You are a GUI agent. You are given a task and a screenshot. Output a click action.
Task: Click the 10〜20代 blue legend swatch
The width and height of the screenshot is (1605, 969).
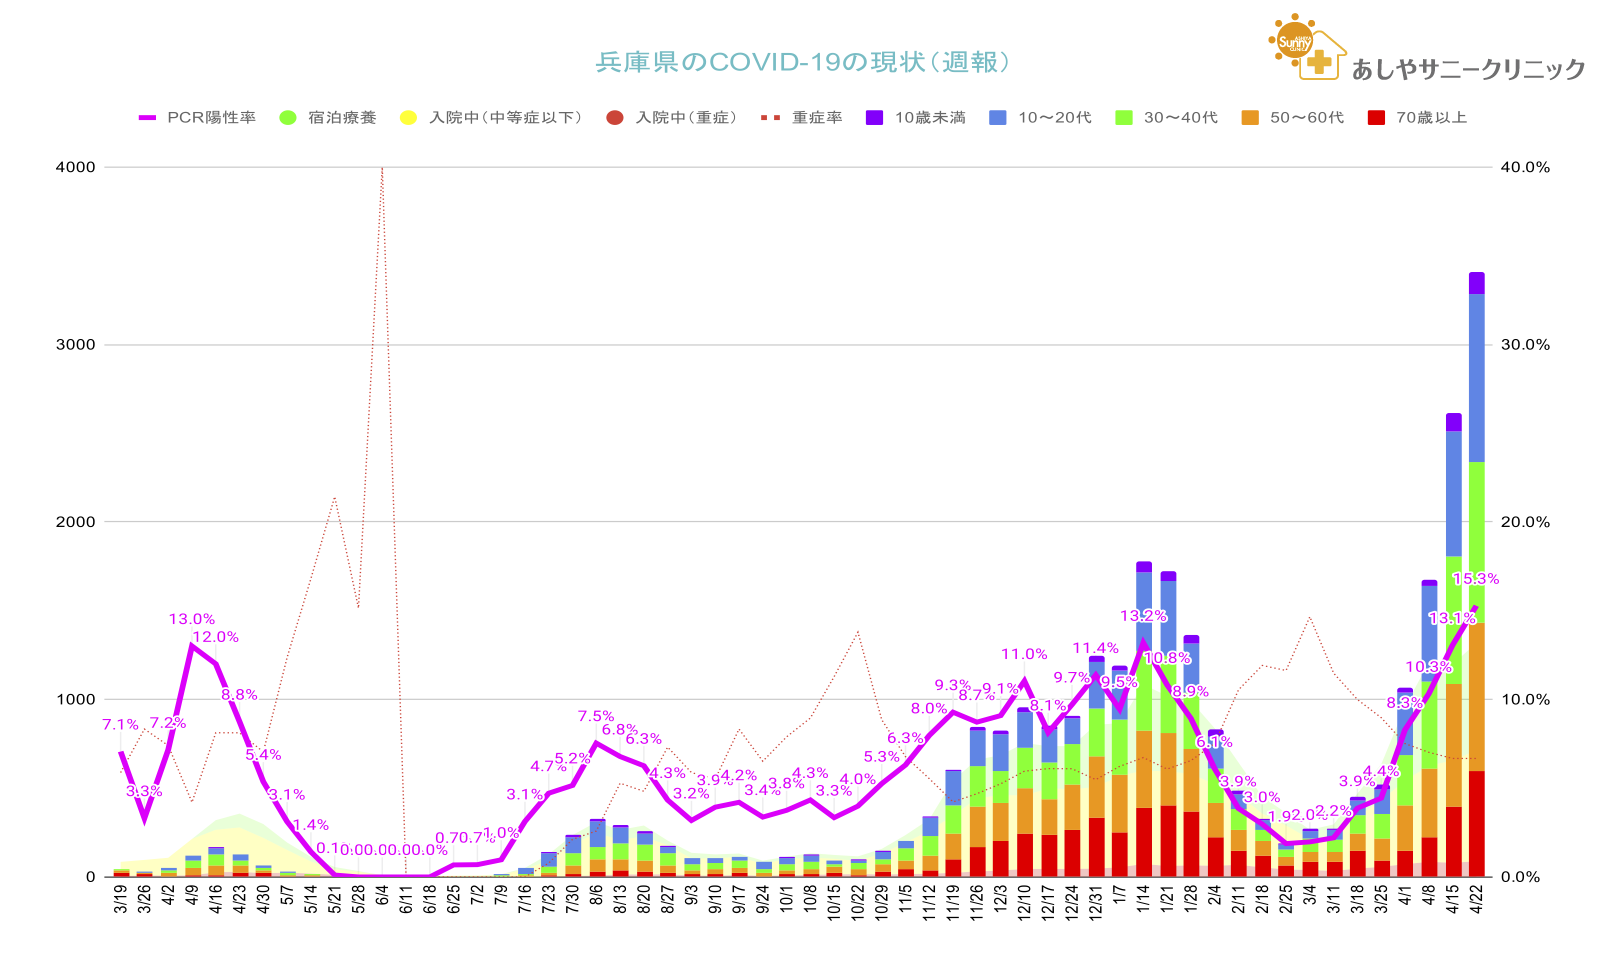pyautogui.click(x=998, y=118)
